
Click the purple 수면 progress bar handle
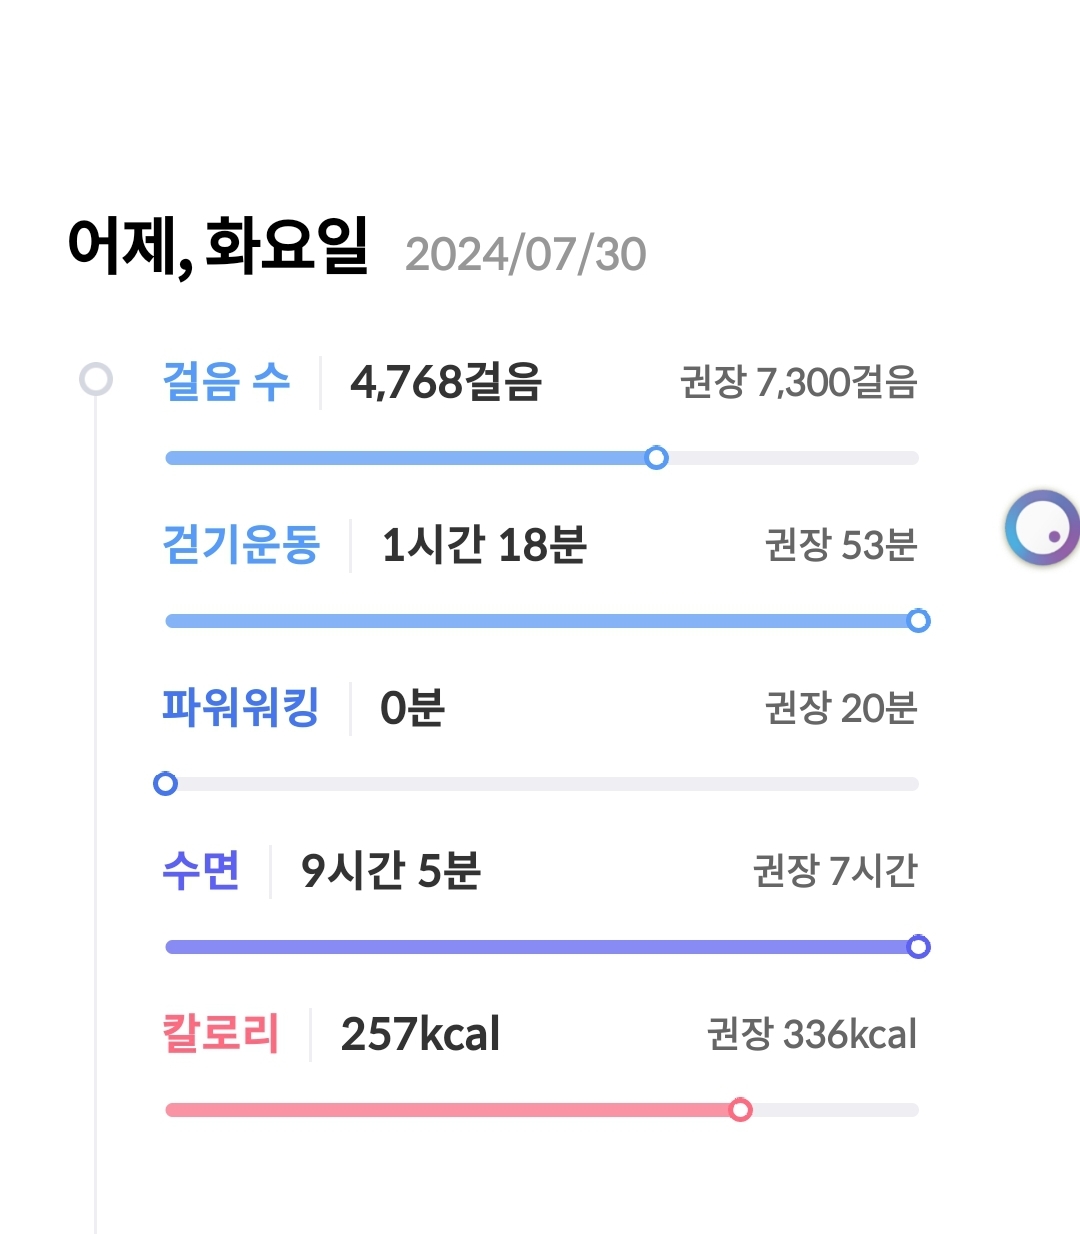(918, 947)
